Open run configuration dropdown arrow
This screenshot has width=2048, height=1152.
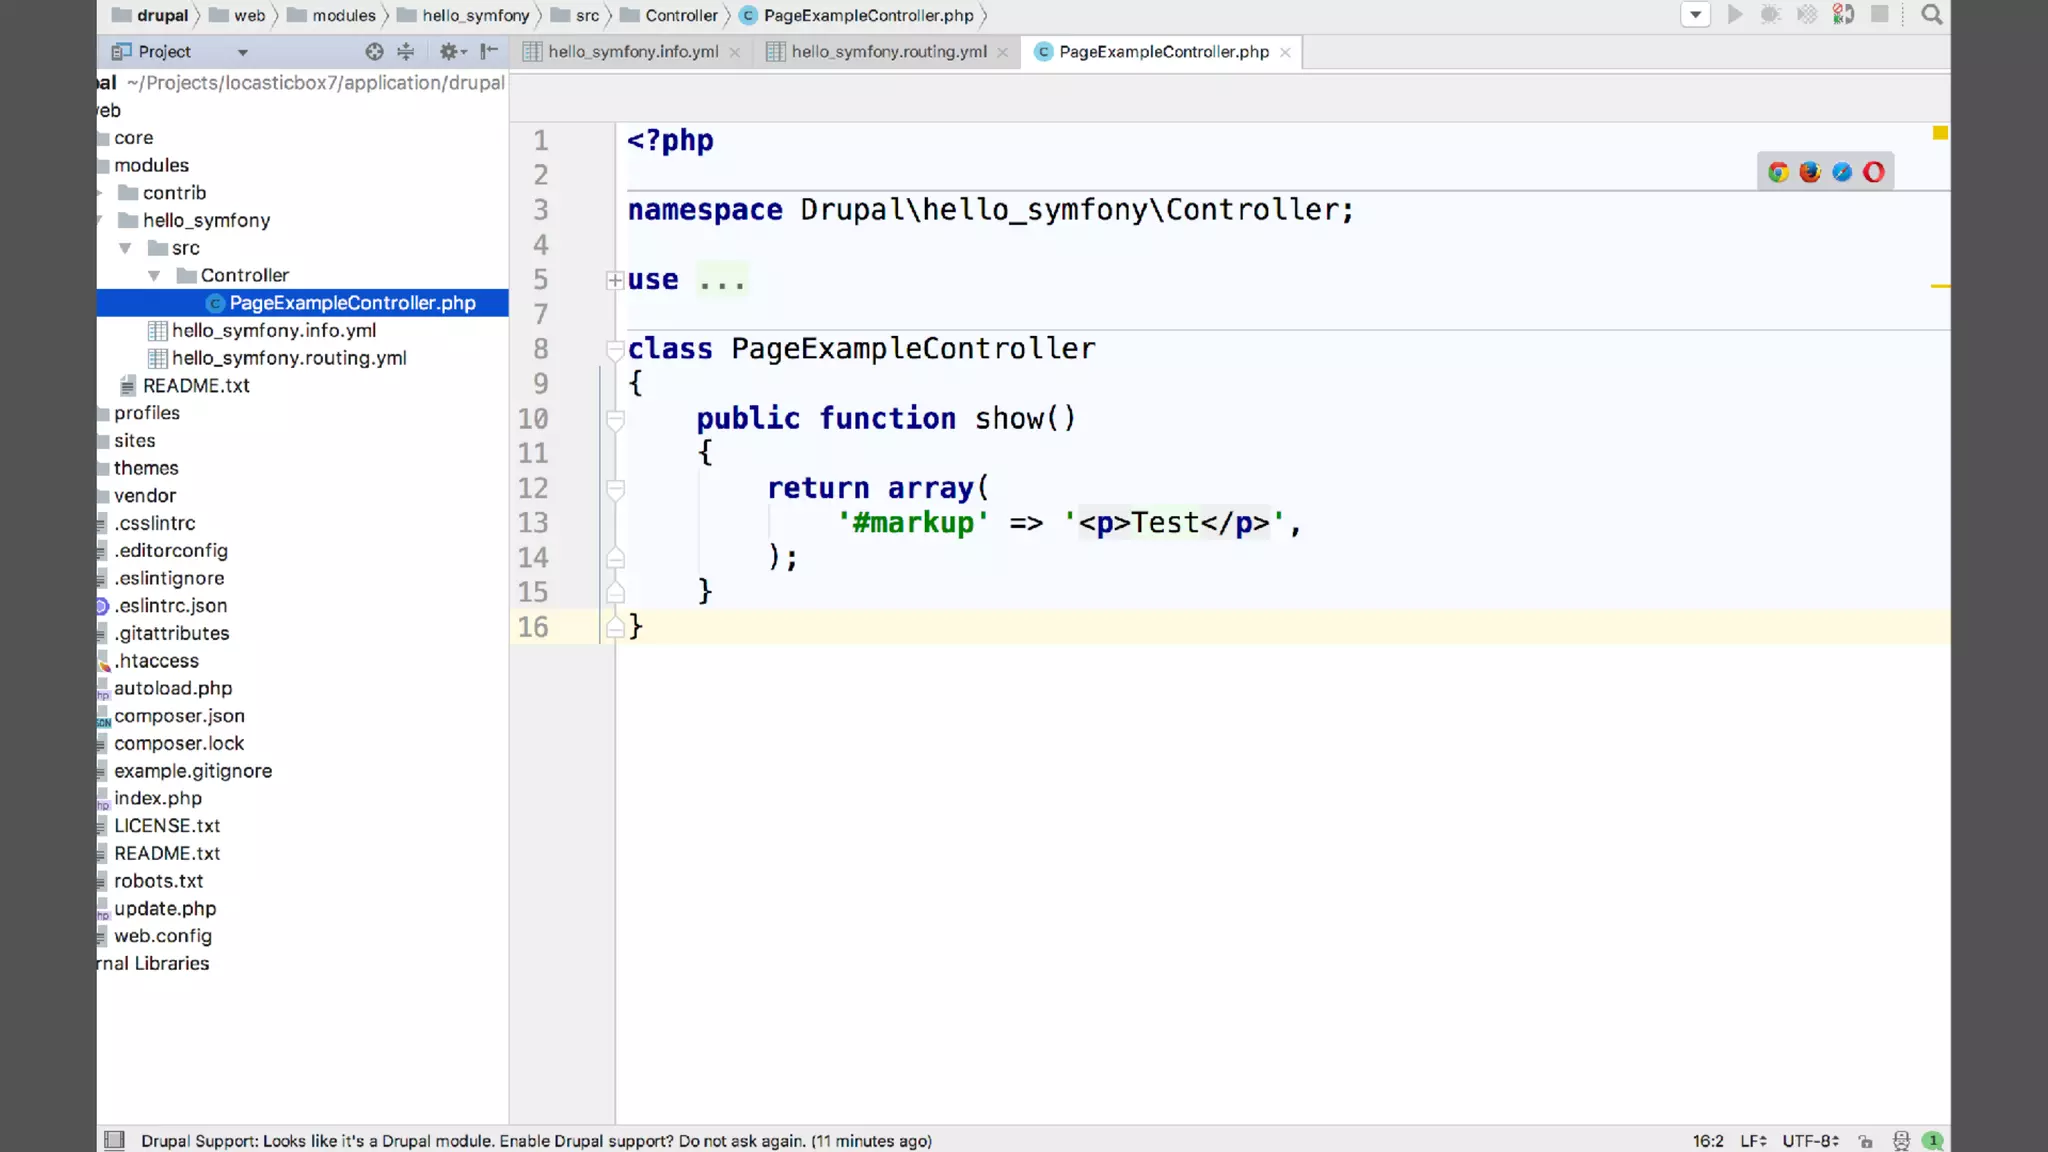tap(1696, 15)
